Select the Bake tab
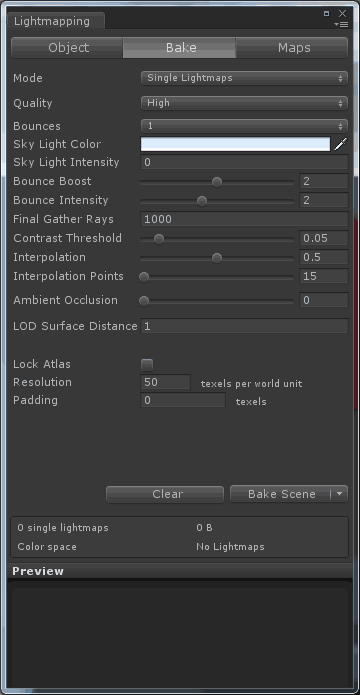Image resolution: width=360 pixels, height=695 pixels. (180, 48)
